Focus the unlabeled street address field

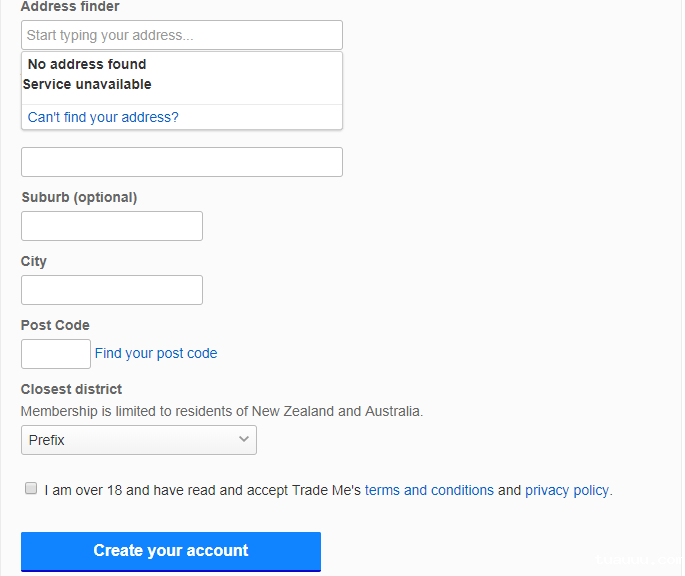tap(181, 162)
